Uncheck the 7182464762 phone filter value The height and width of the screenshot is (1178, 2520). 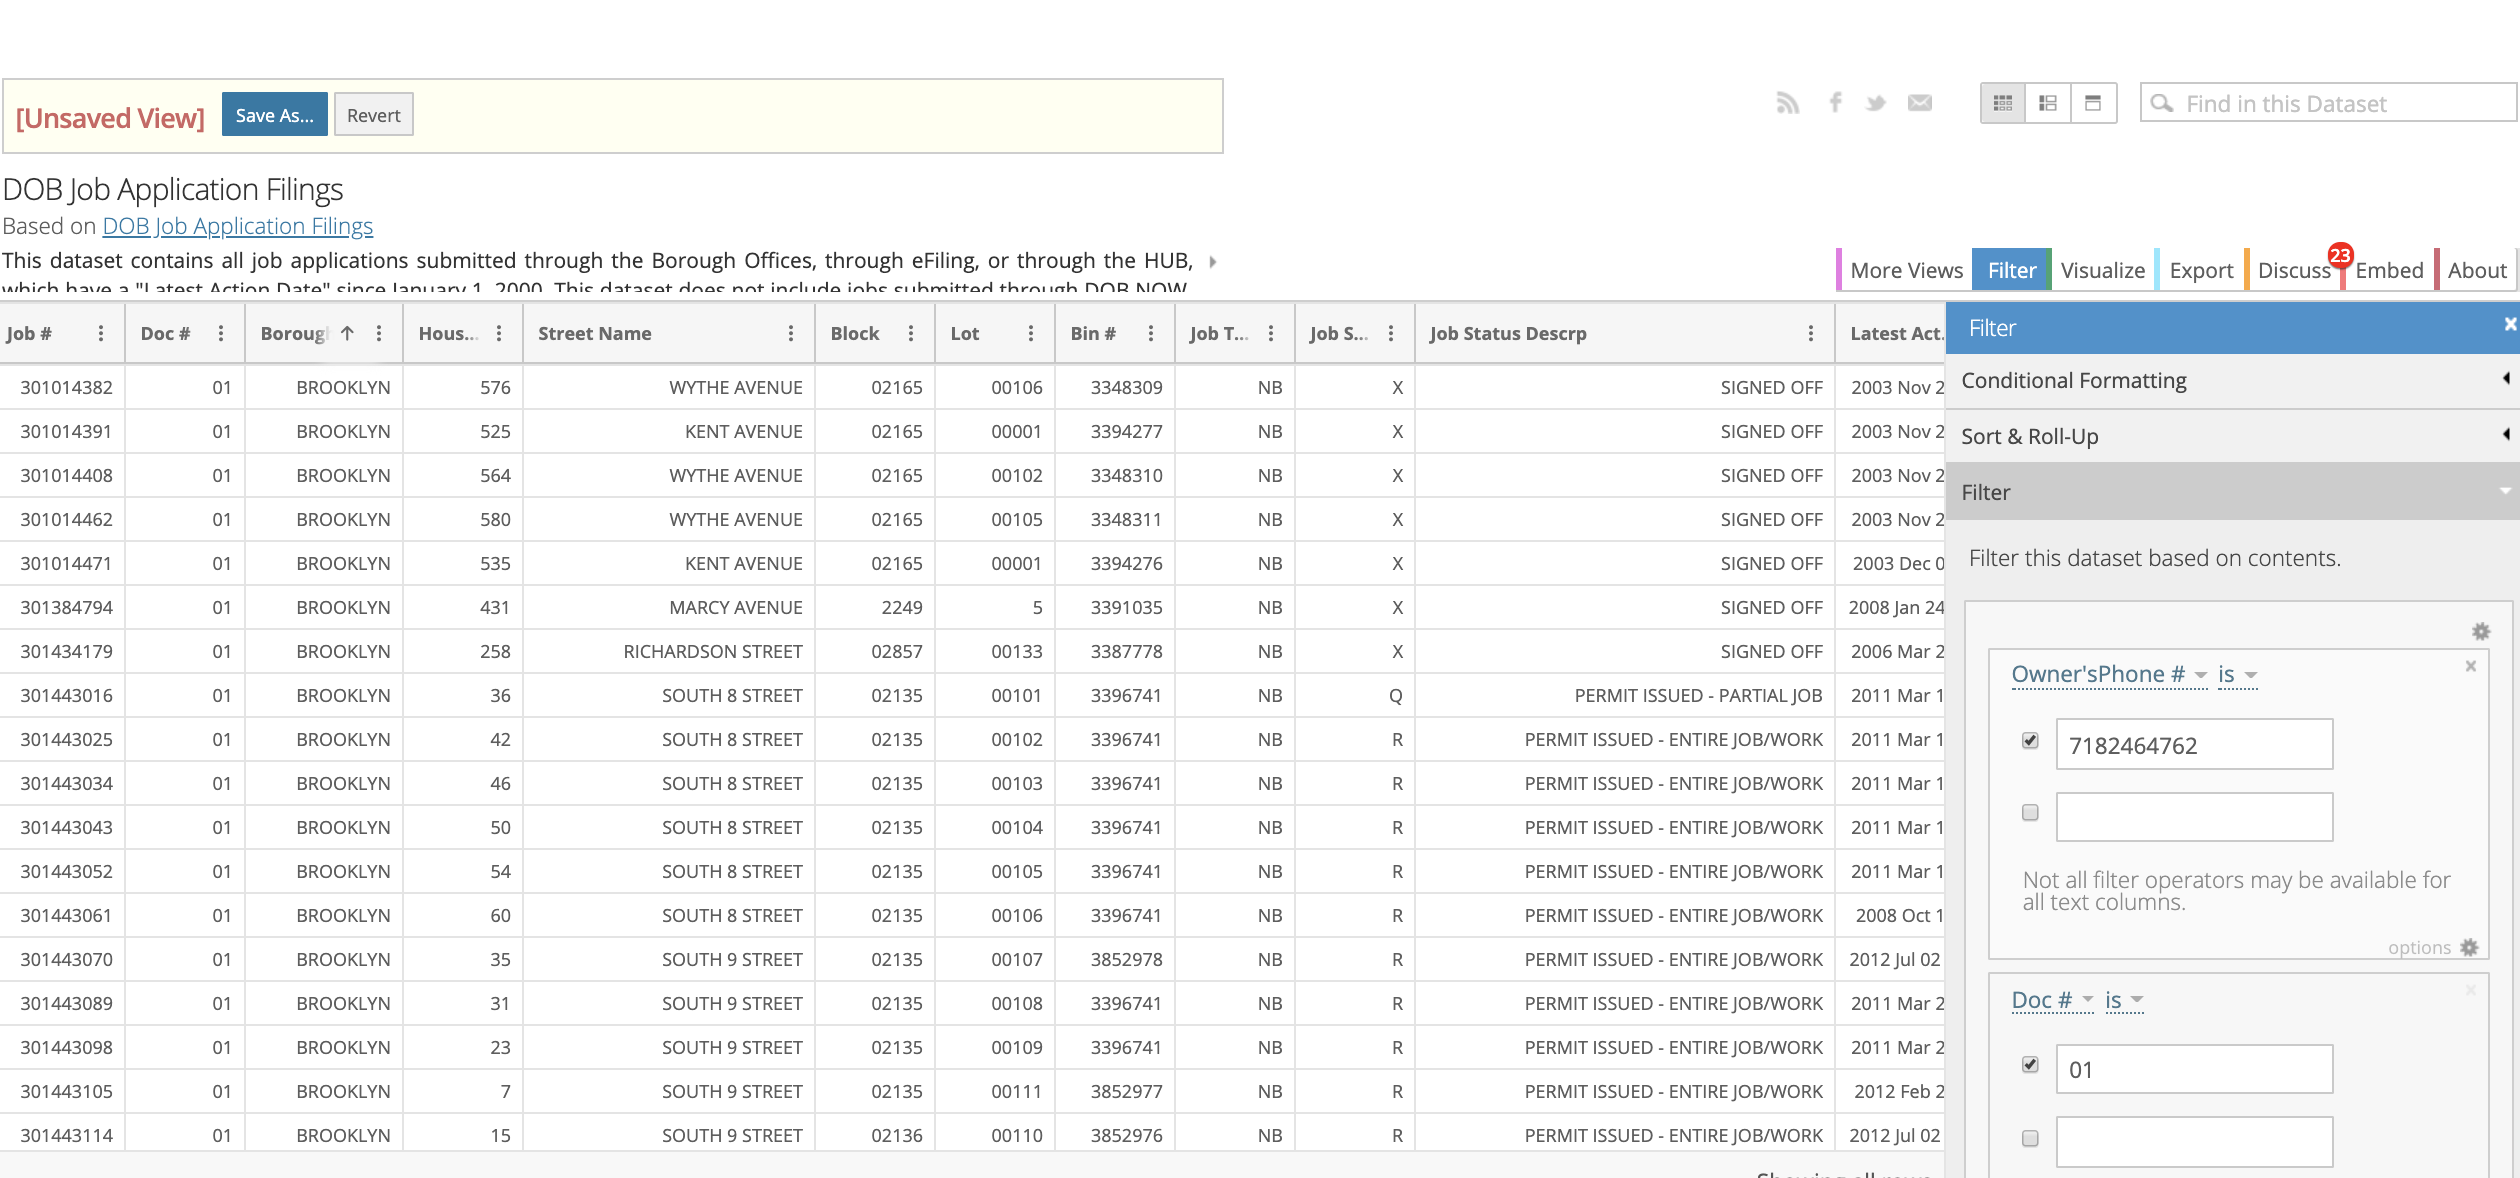tap(2030, 741)
